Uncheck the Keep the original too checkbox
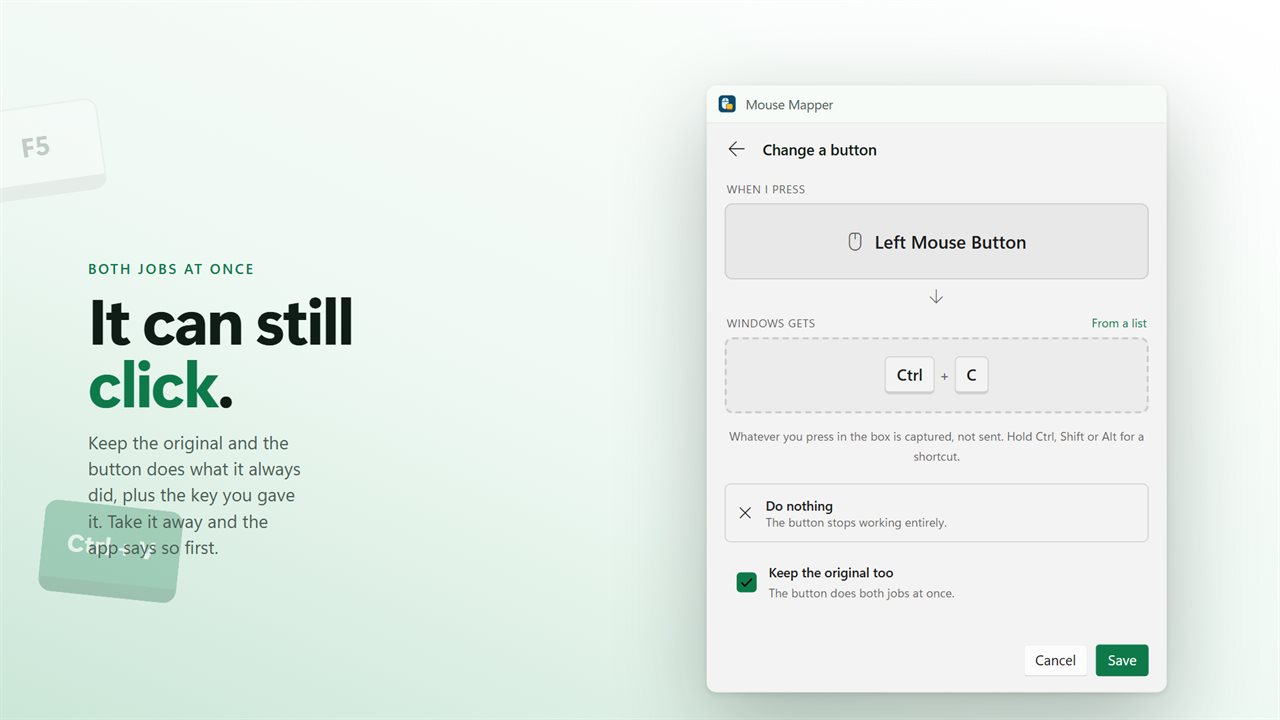 point(747,582)
